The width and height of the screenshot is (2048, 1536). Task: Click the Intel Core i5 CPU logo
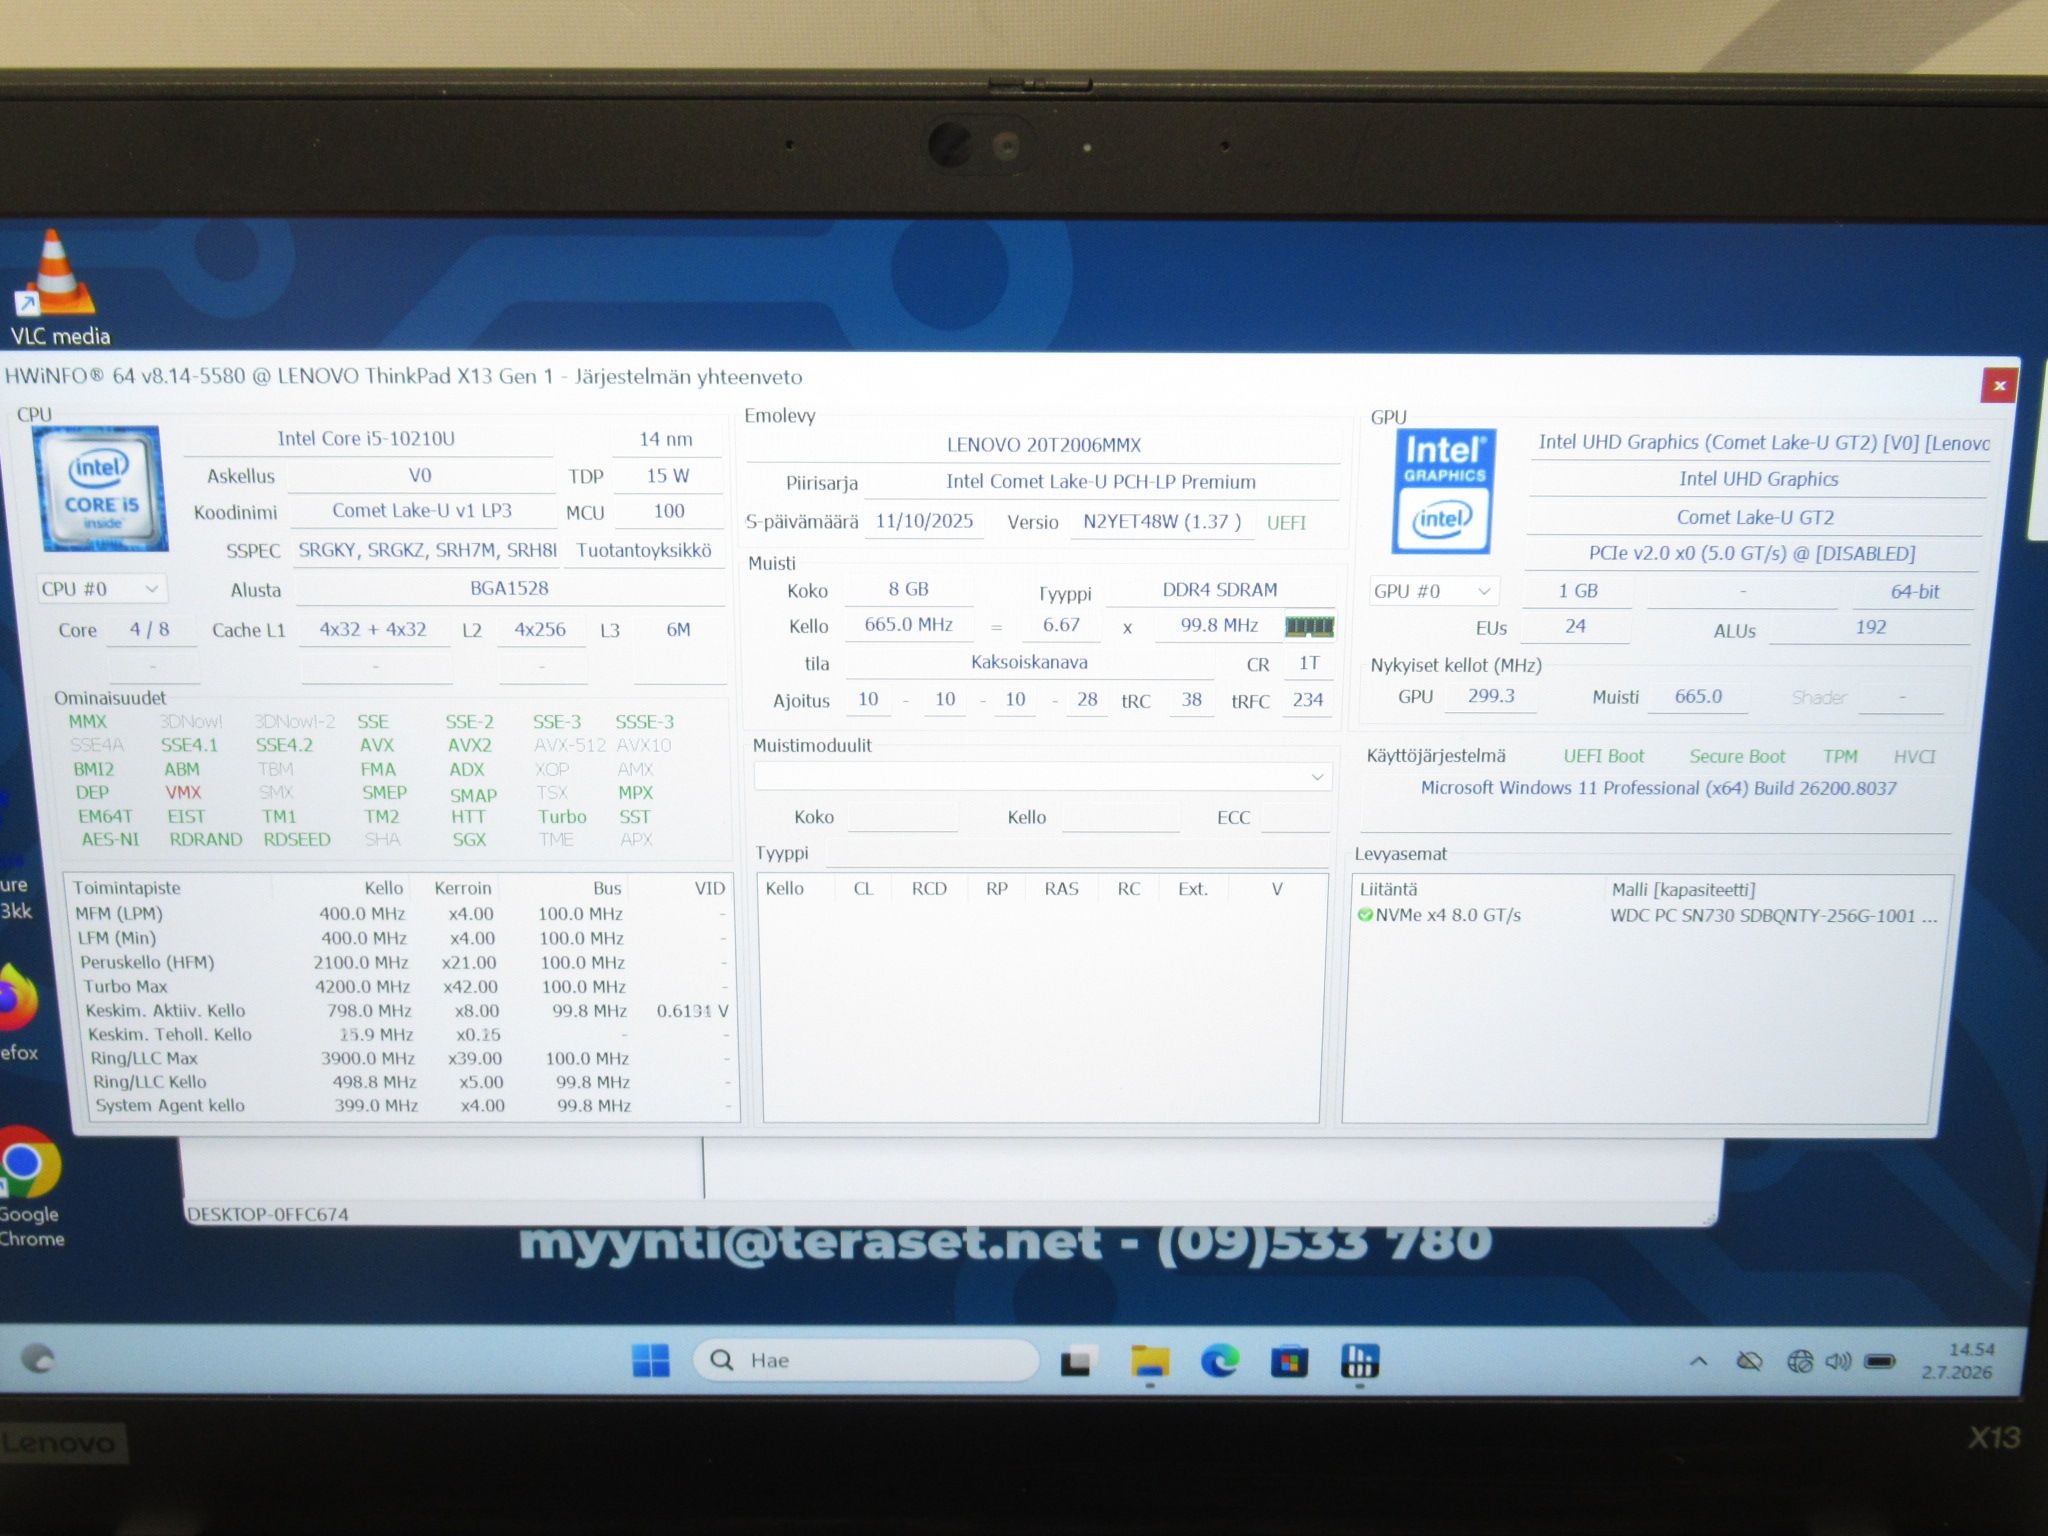(x=101, y=489)
